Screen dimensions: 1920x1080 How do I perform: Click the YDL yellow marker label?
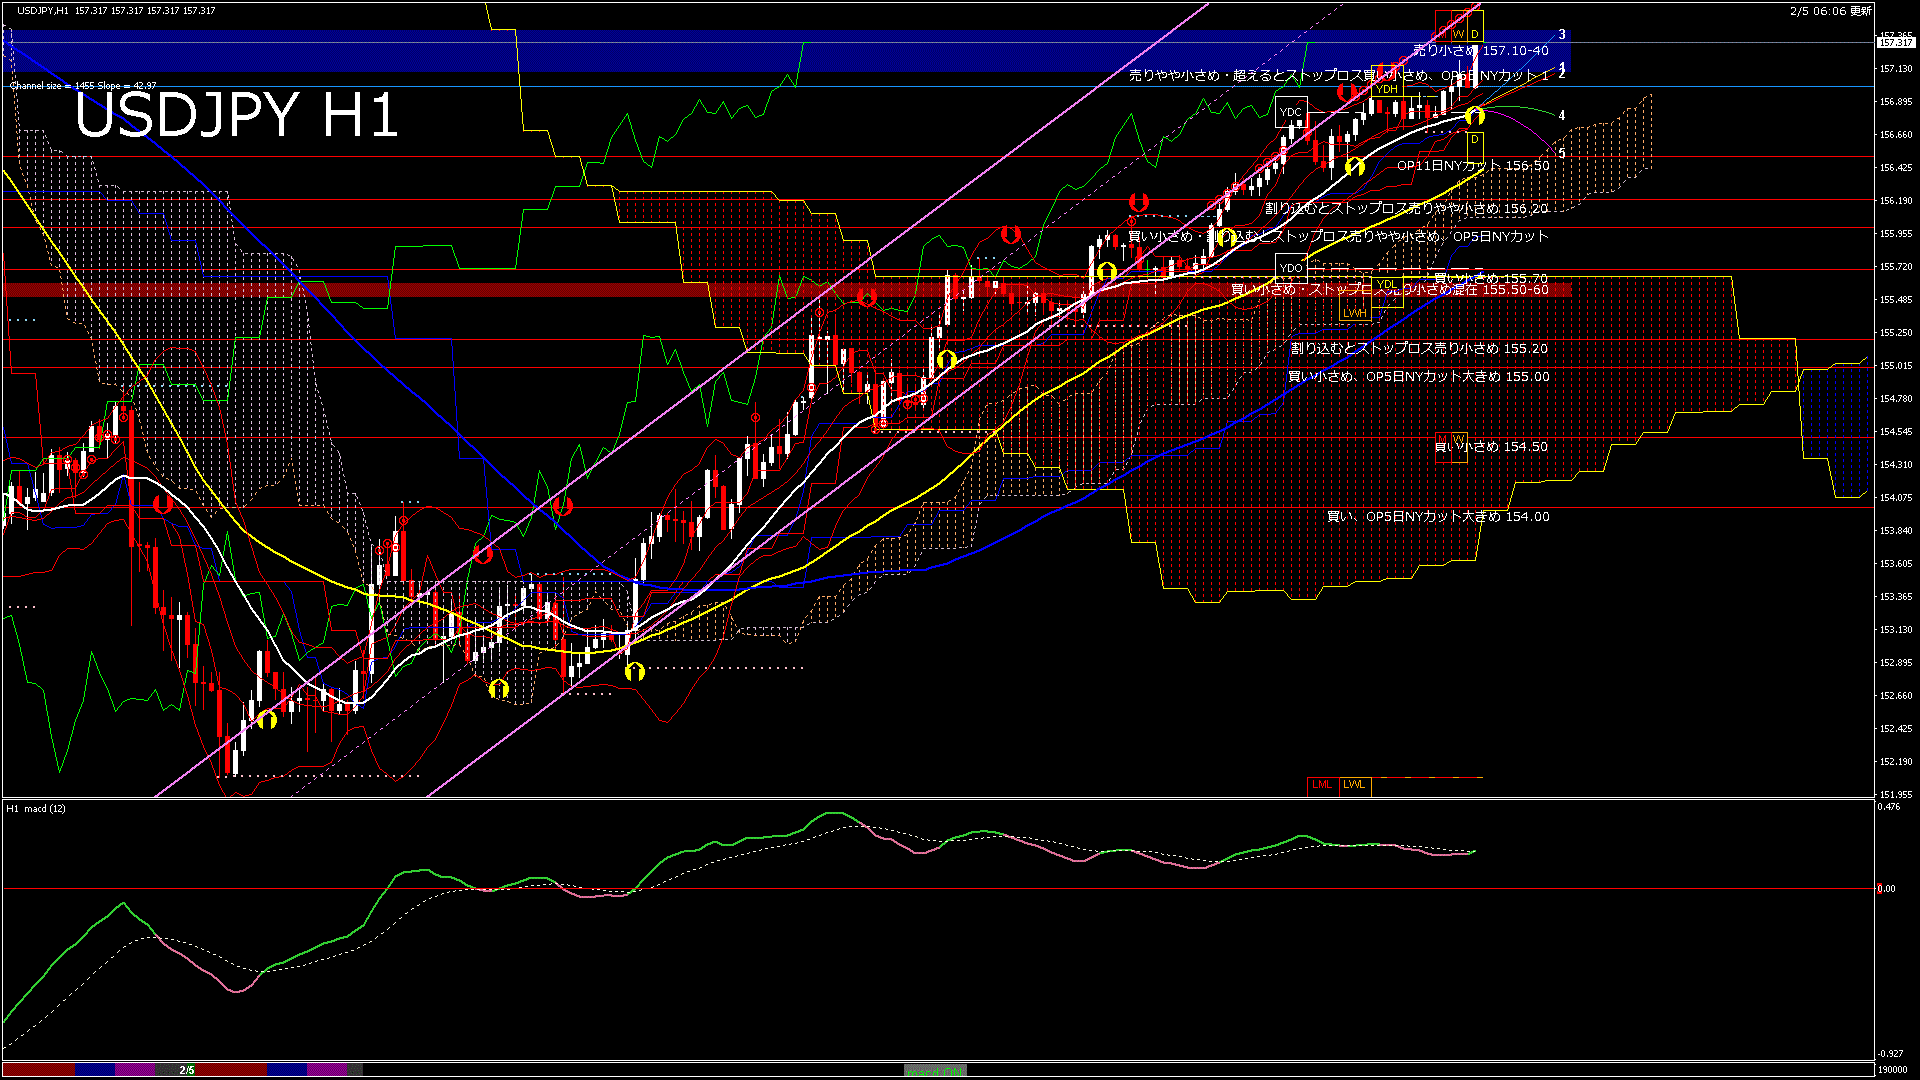[1387, 285]
